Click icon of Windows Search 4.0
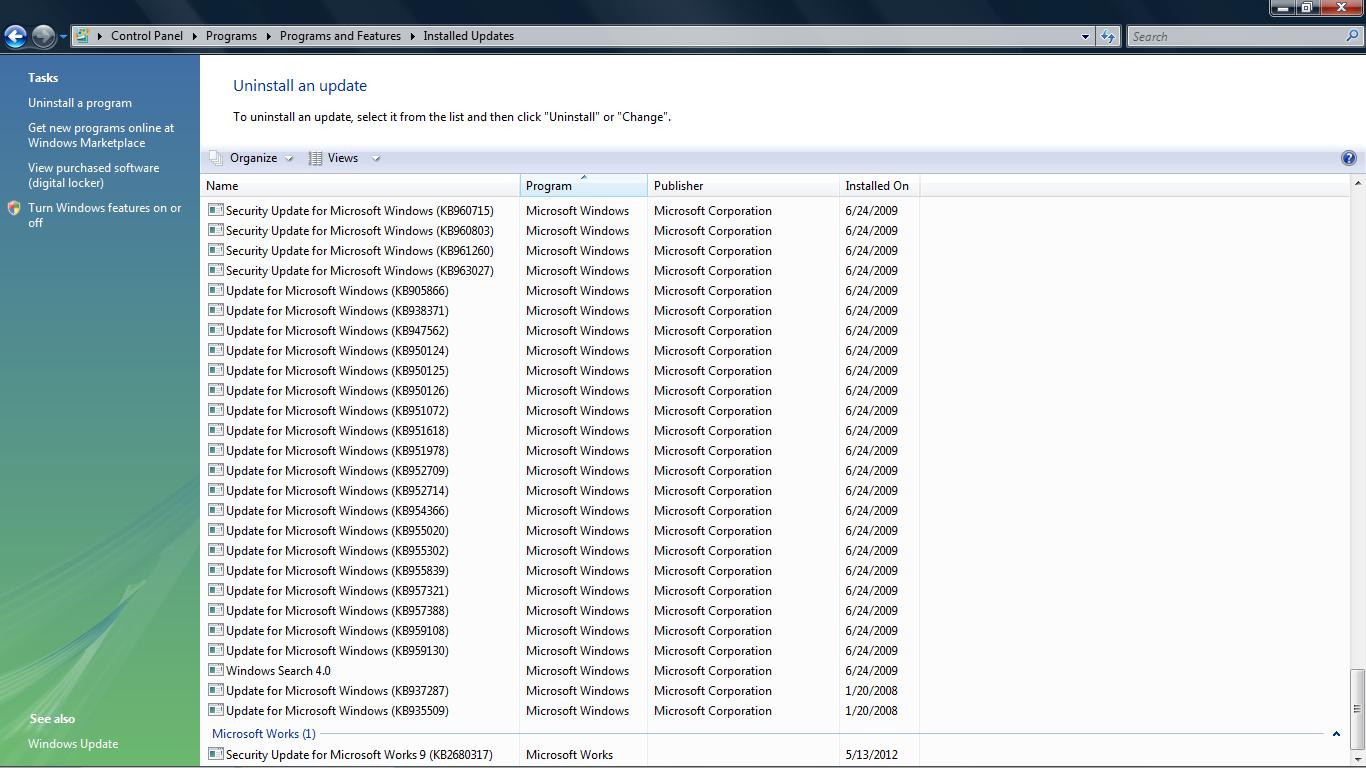Screen dimensions: 1366x768 click(215, 670)
